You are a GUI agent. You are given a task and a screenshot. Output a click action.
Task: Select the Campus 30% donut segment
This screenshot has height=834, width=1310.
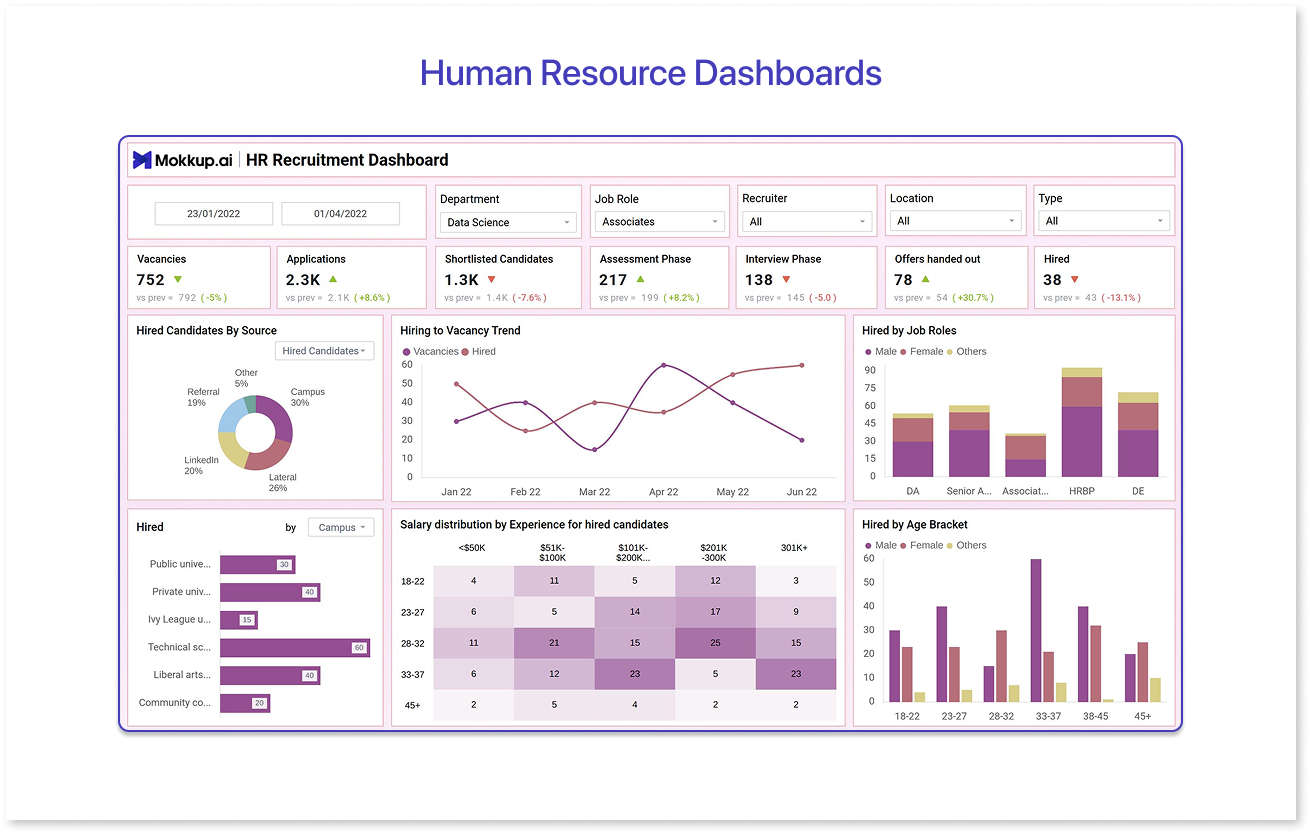[279, 417]
